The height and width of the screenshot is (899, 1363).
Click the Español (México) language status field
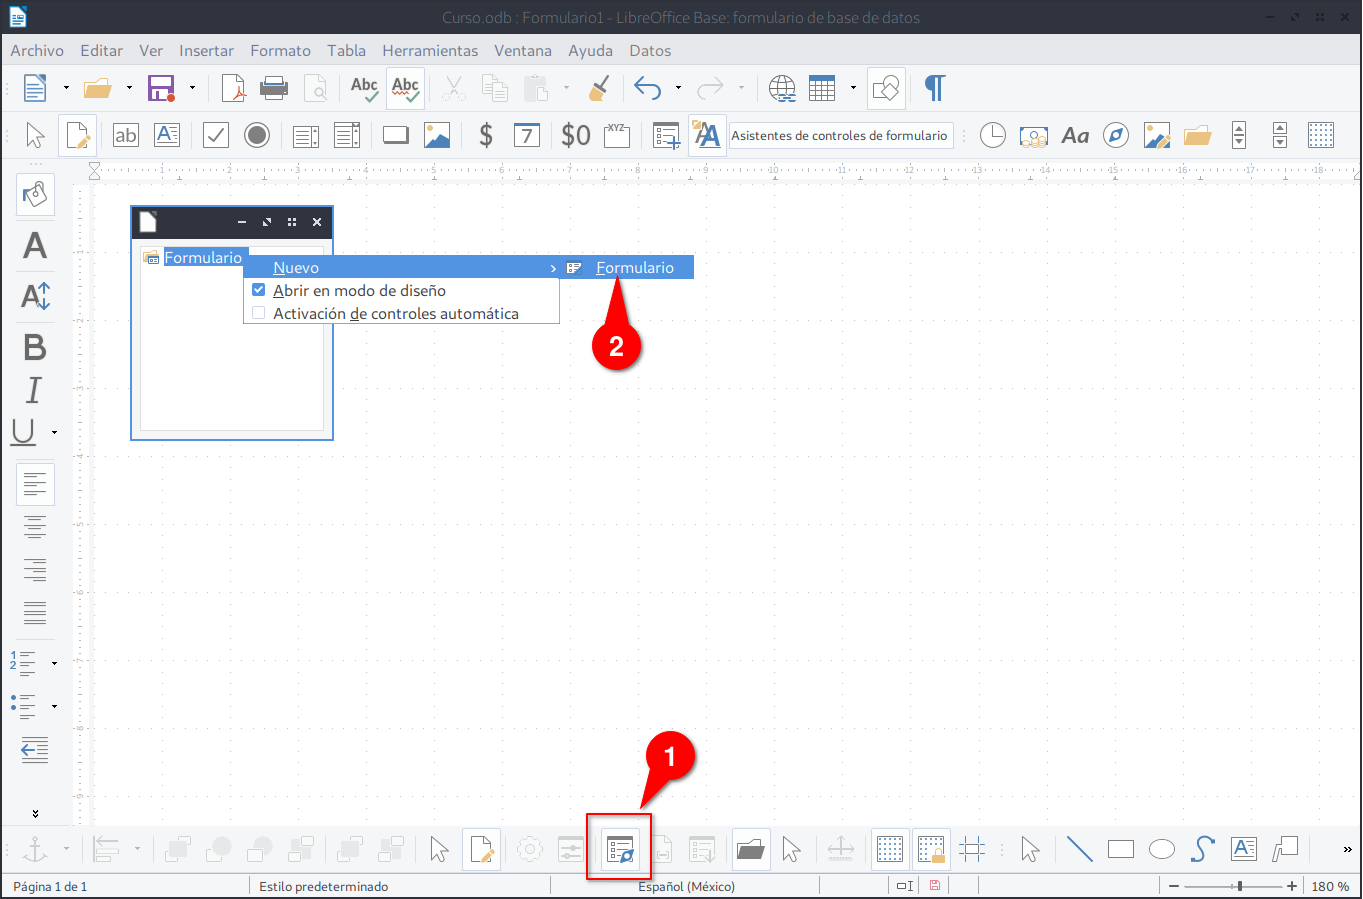click(x=686, y=887)
